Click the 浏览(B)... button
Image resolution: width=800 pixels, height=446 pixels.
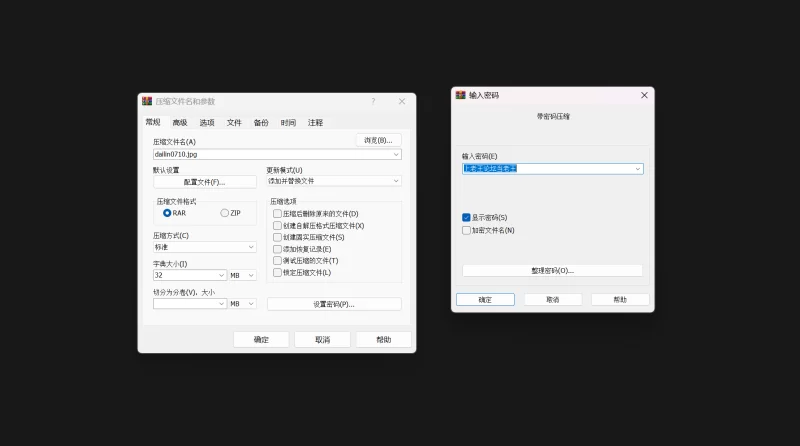378,140
